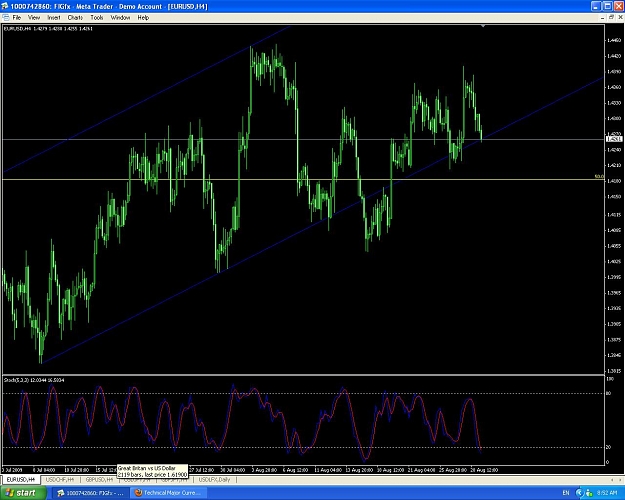Screen dimensions: 625x500
Task: Minimize the MetaTrader main window
Action: (x=596, y=6)
